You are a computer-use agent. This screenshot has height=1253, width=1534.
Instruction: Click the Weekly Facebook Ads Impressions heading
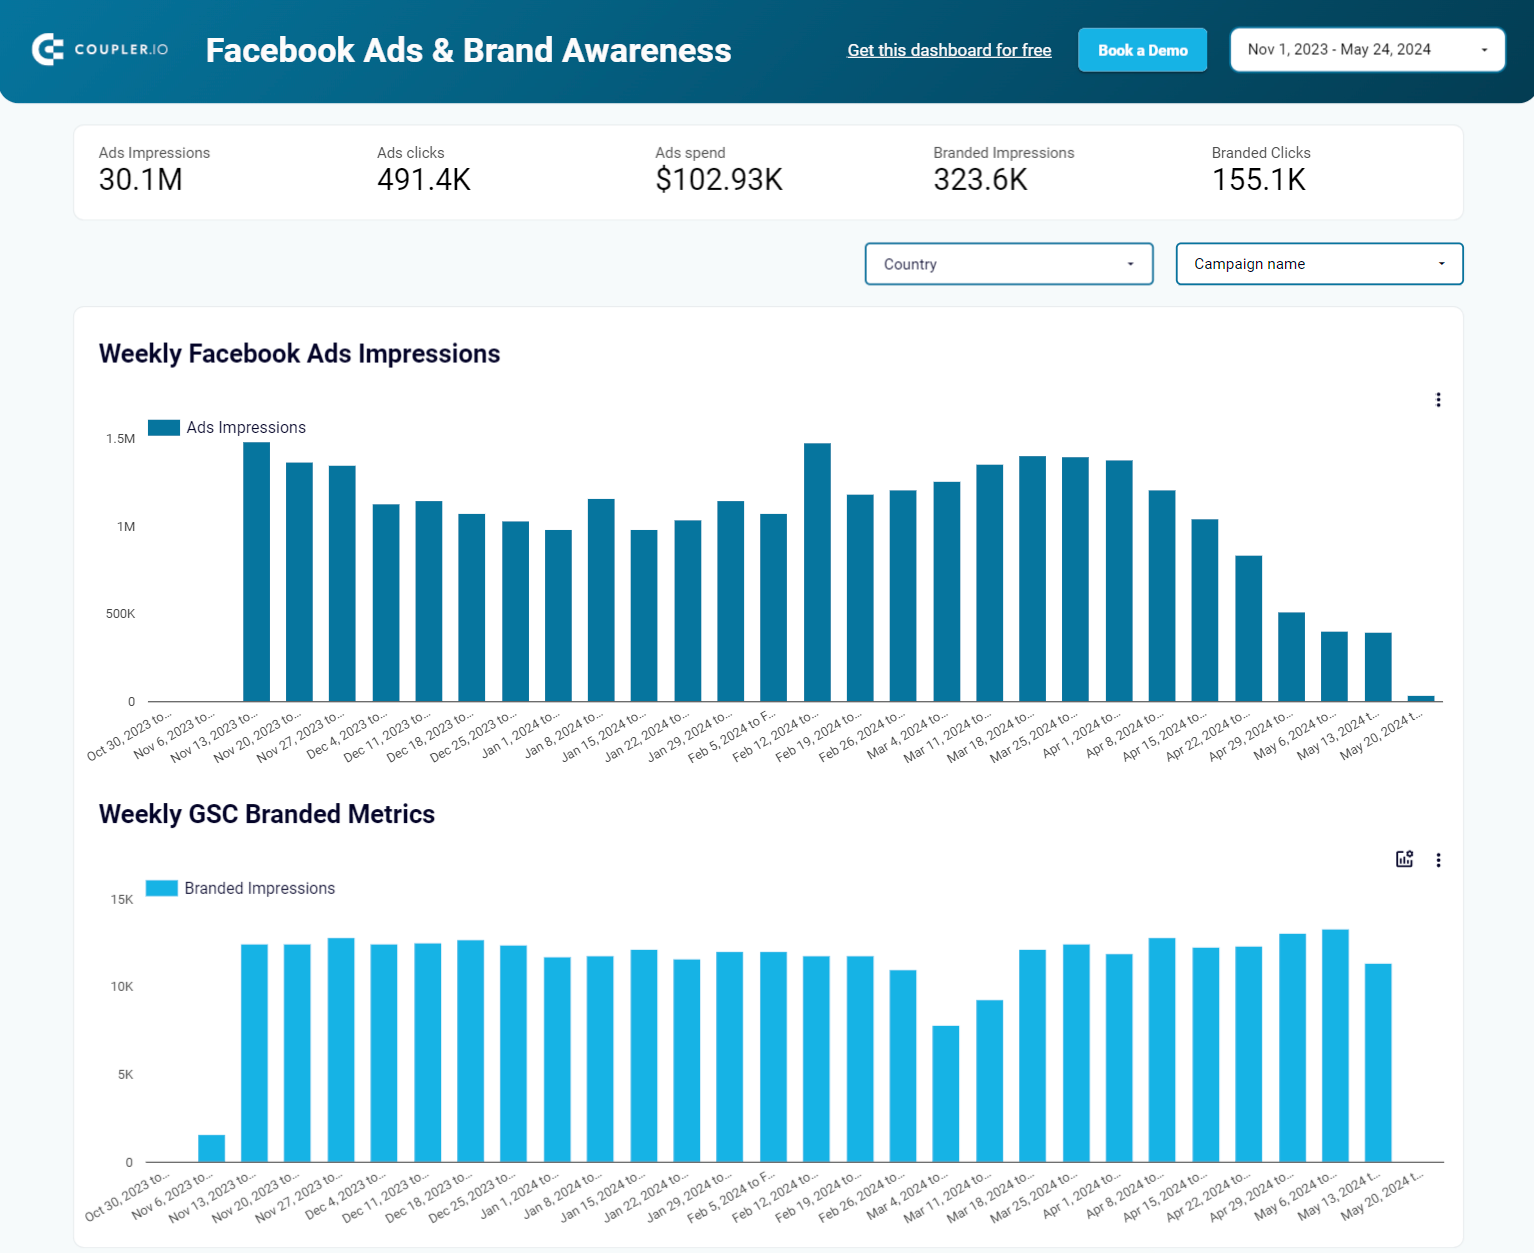(299, 354)
